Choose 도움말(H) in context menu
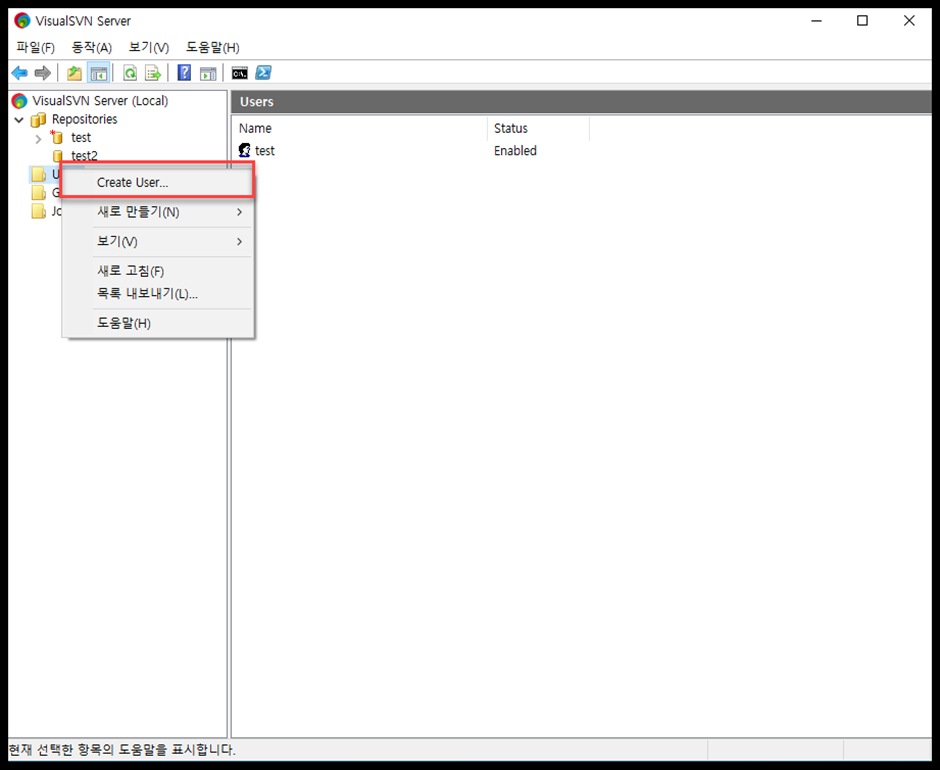This screenshot has height=770, width=940. coord(158,323)
